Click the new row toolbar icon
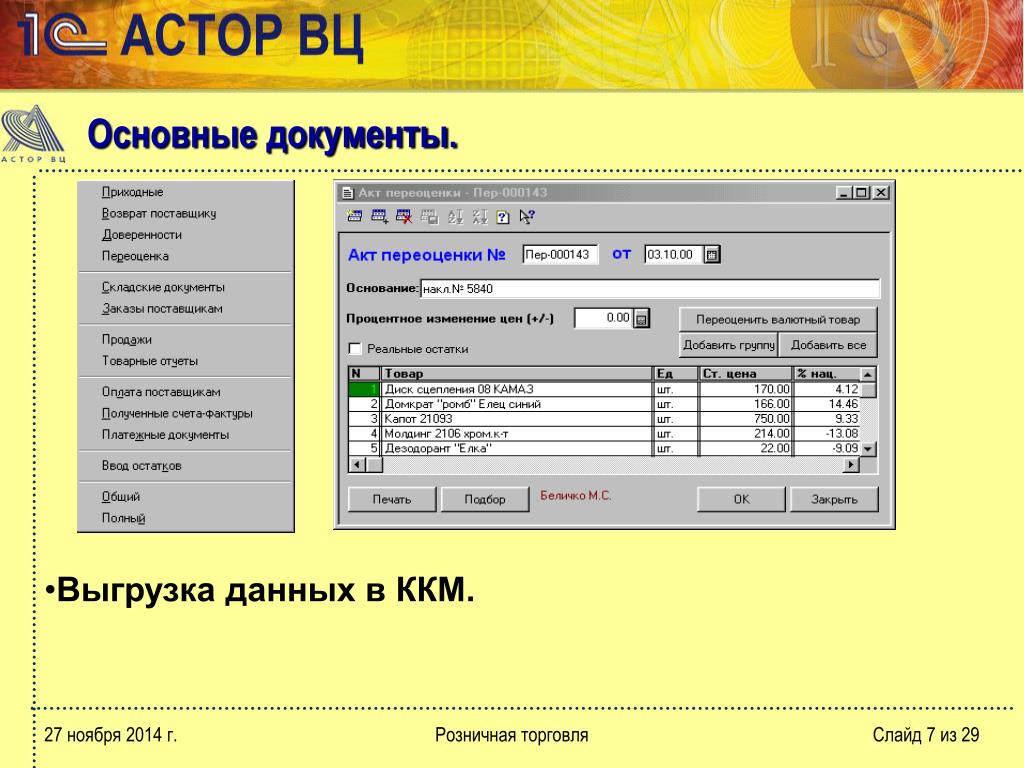Viewport: 1024px width, 768px height. click(355, 216)
